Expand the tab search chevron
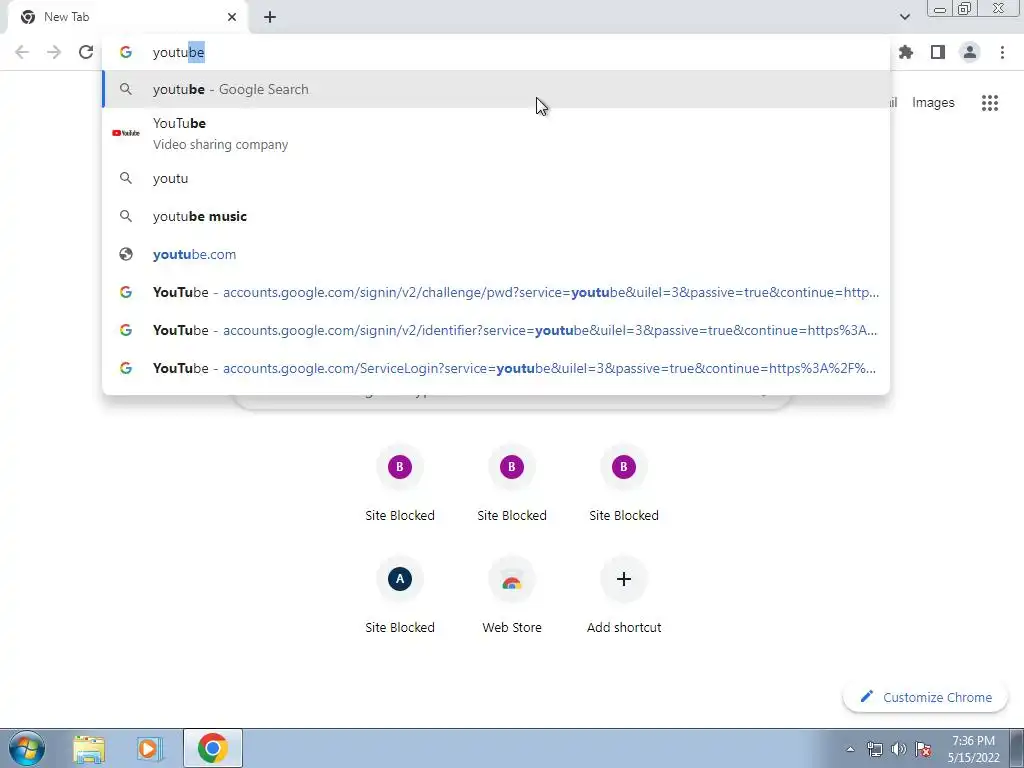 click(x=904, y=17)
